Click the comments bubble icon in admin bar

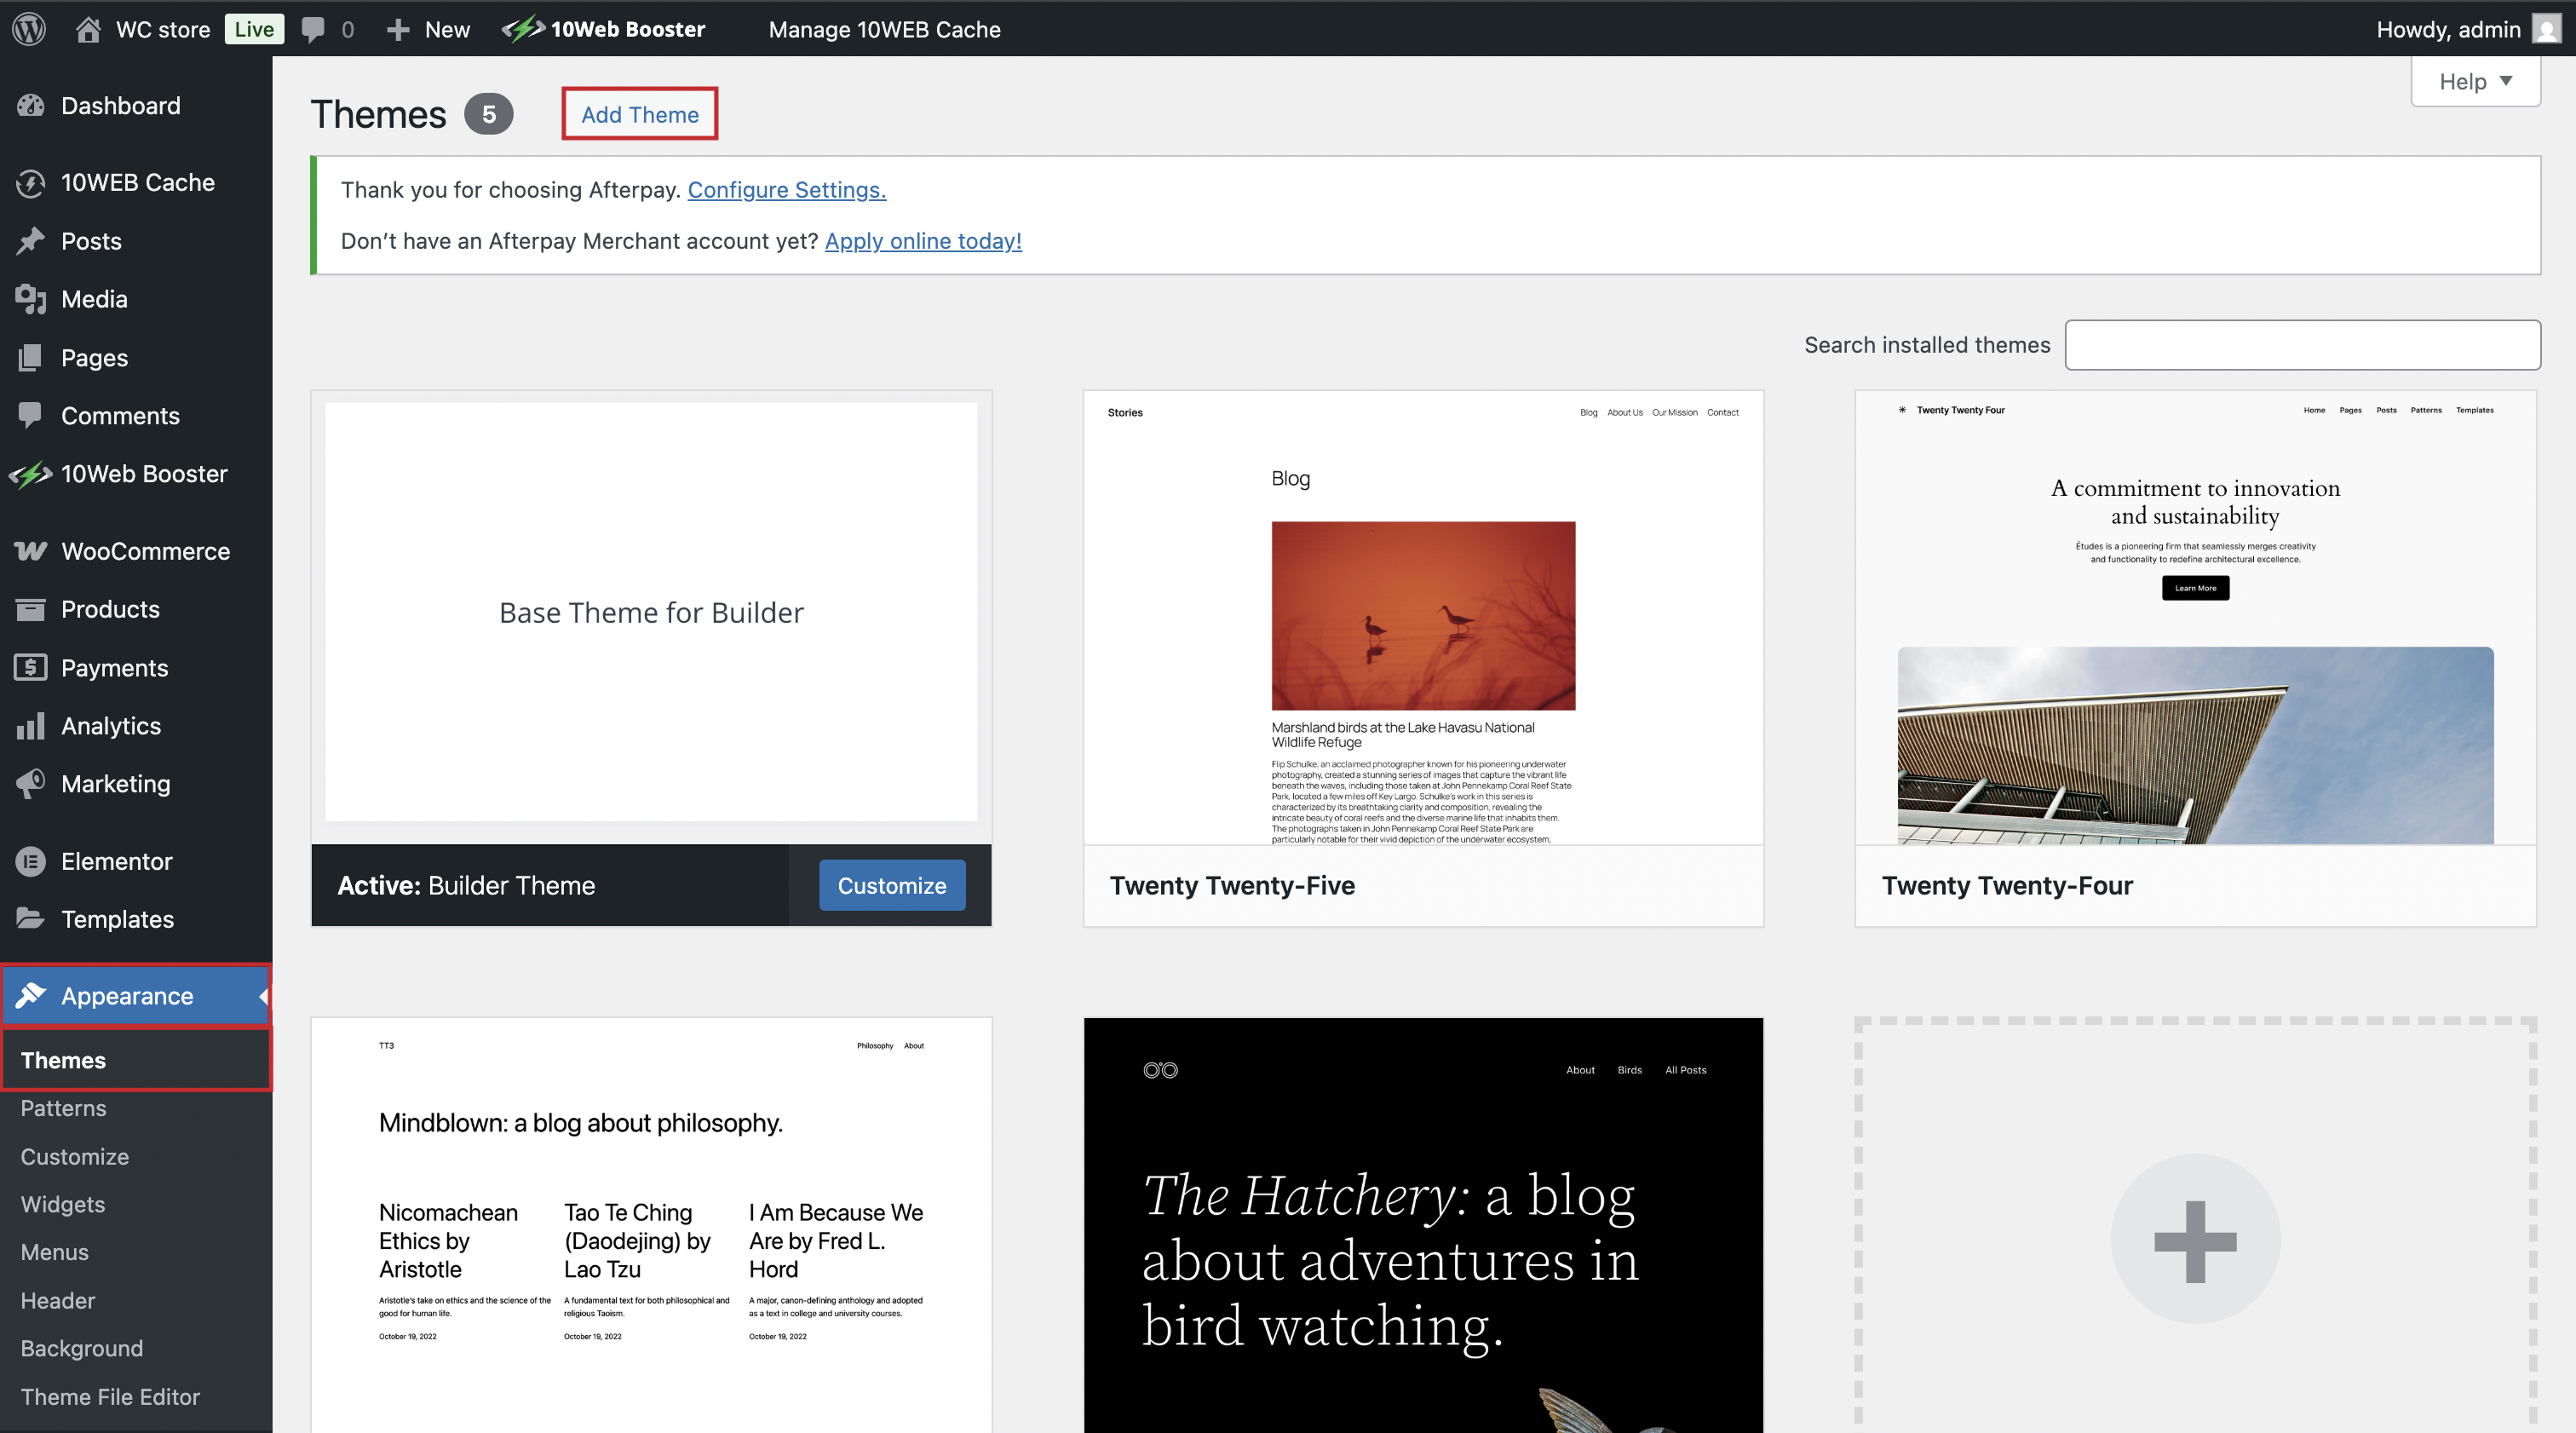(x=313, y=29)
